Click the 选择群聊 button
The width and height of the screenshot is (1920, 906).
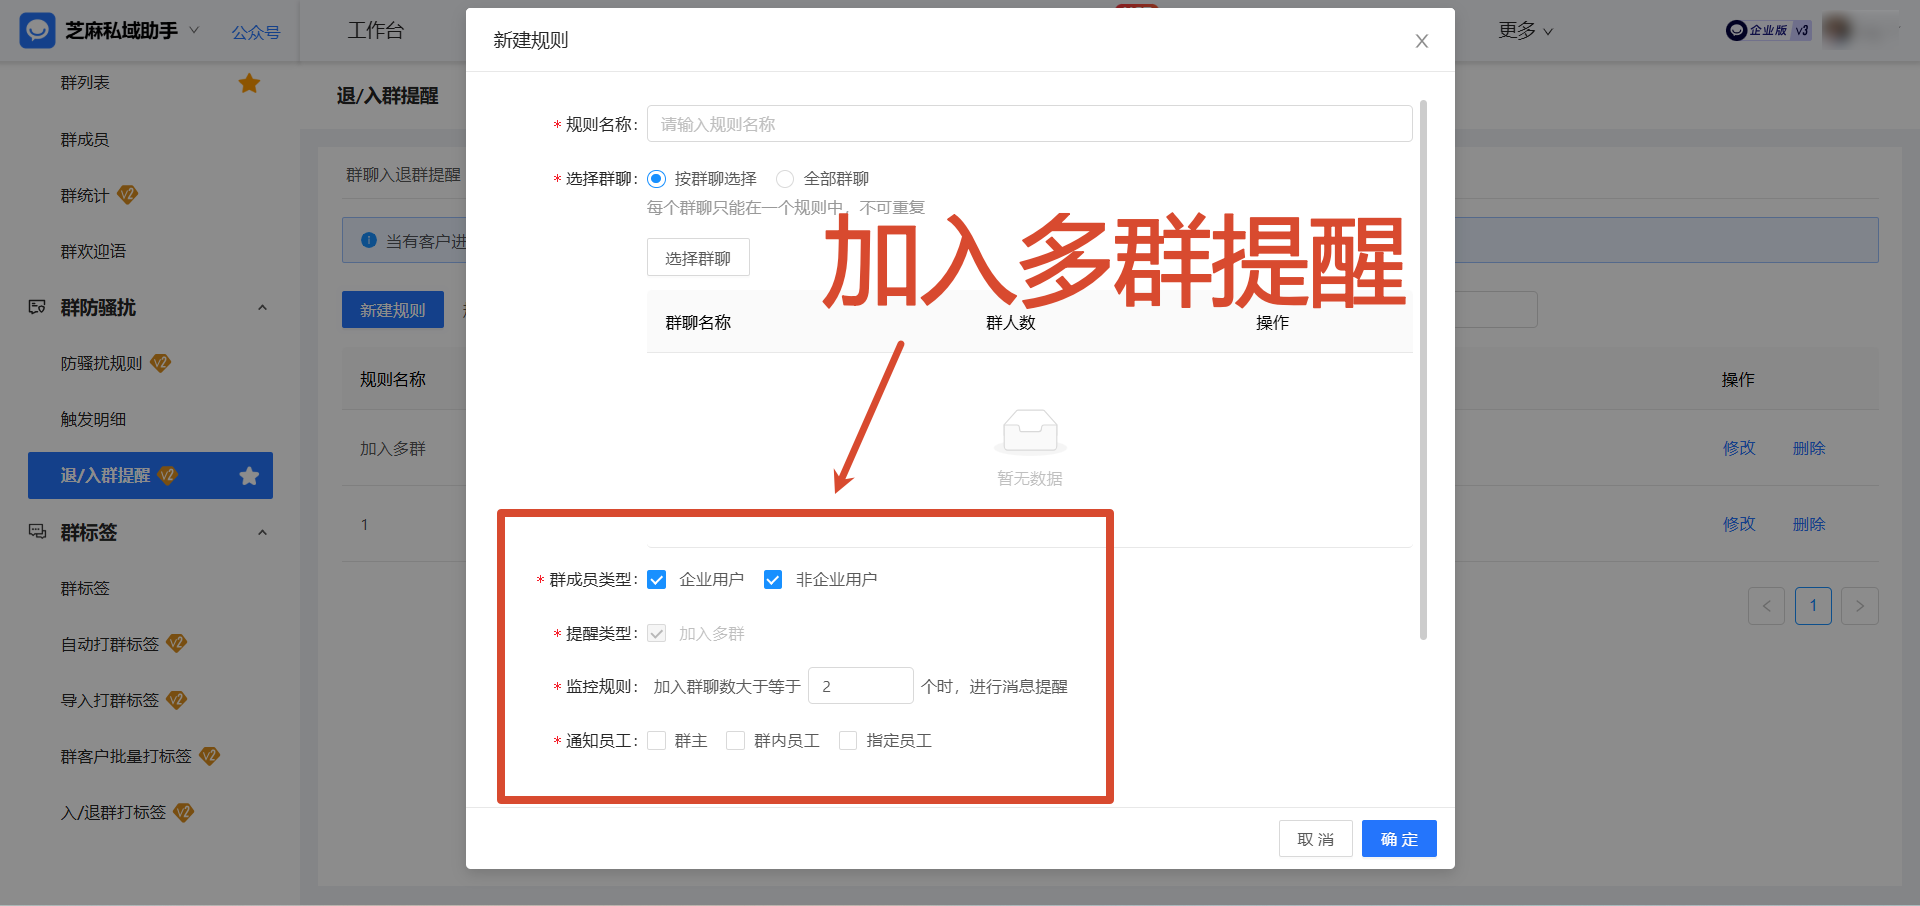[698, 258]
